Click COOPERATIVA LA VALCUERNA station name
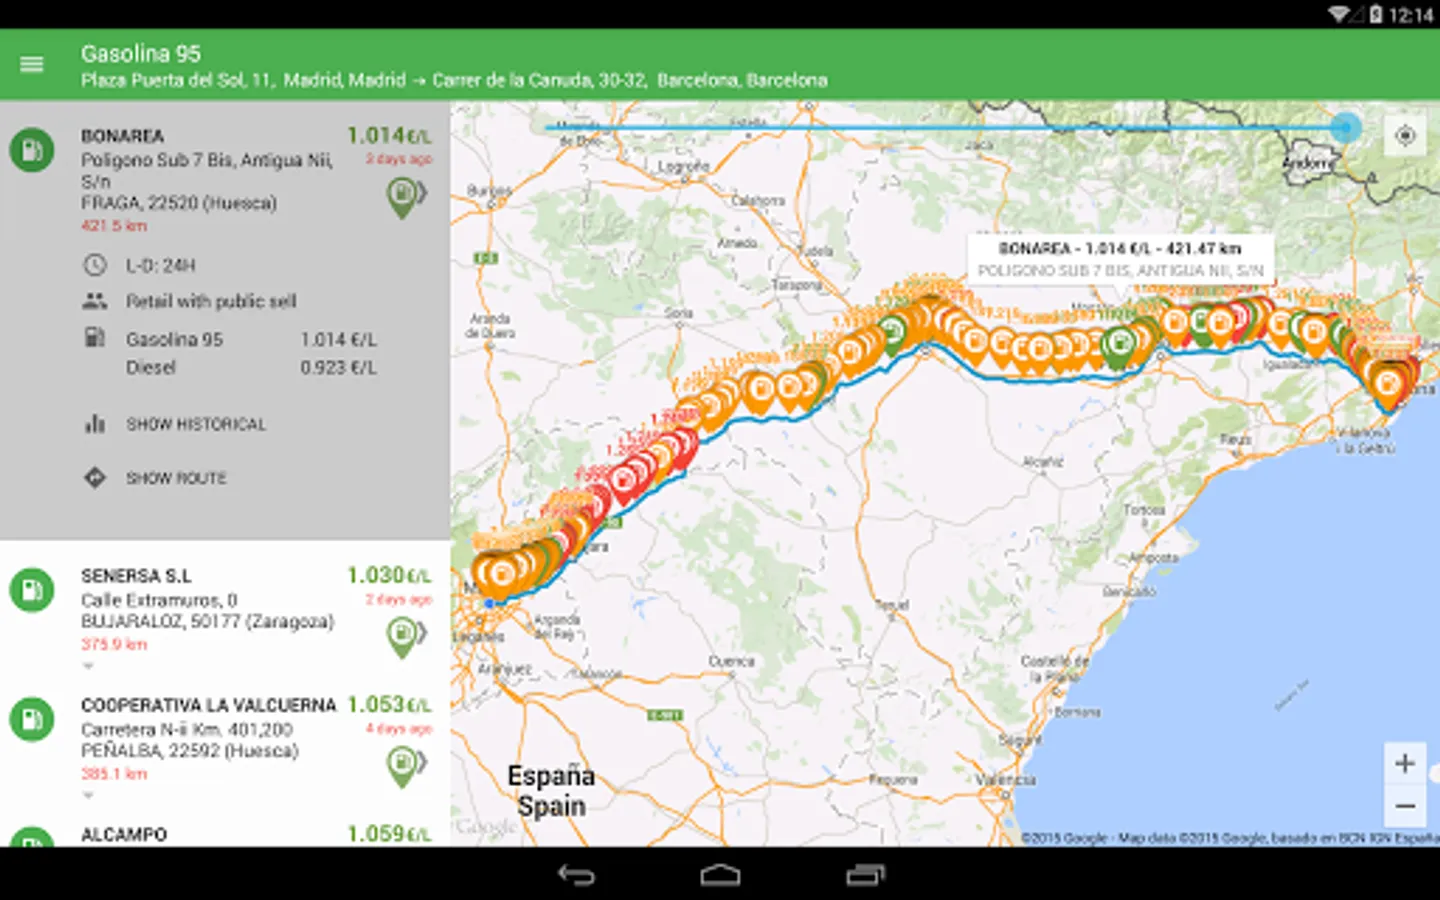Viewport: 1440px width, 900px height. (209, 705)
